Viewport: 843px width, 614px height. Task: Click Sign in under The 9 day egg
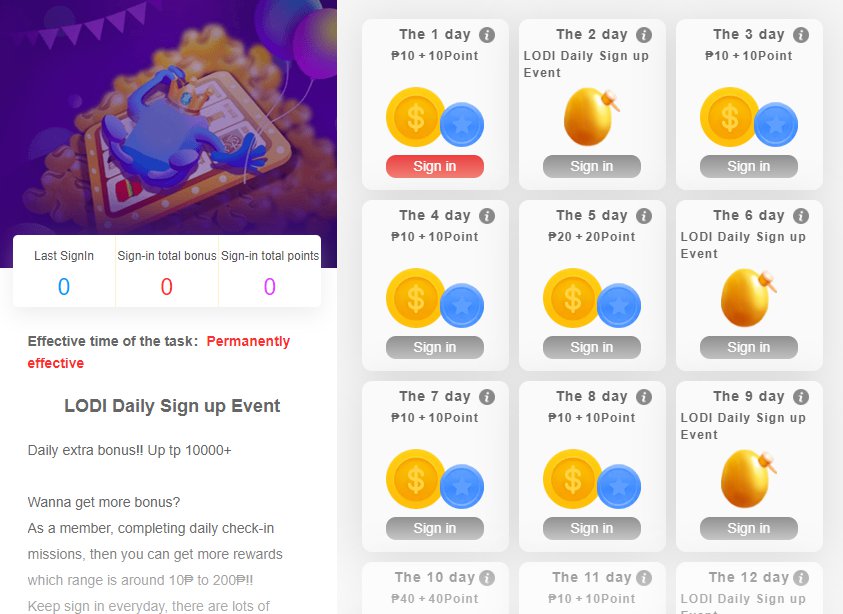pyautogui.click(x=748, y=529)
